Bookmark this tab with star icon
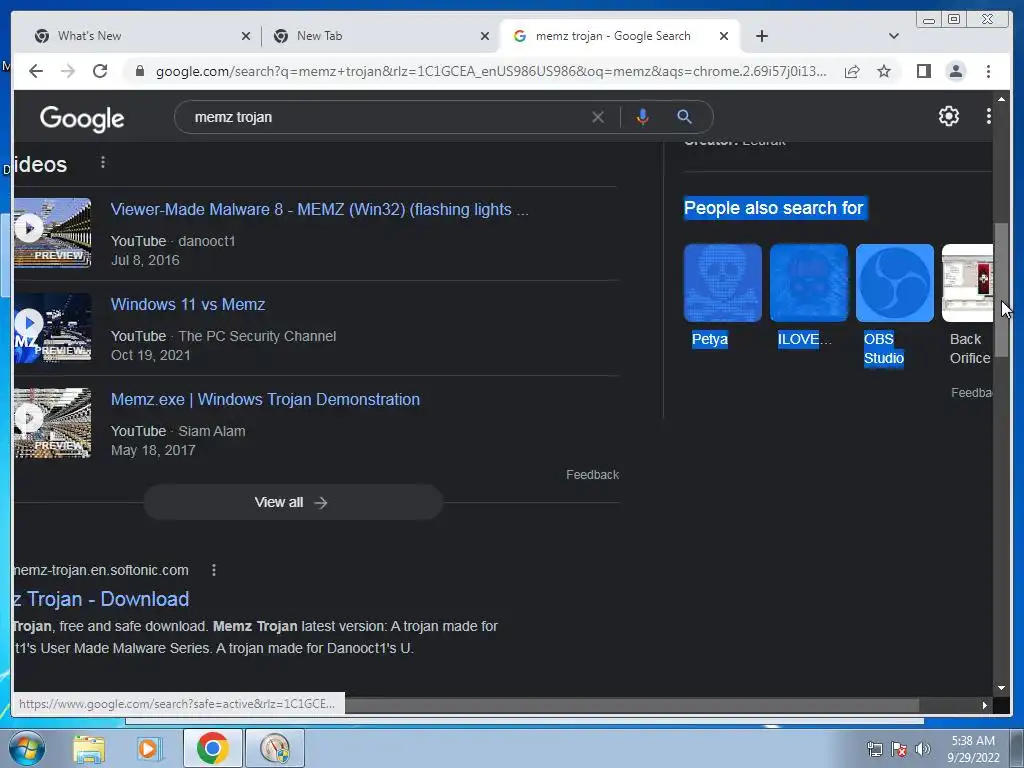1024x768 pixels. [x=884, y=71]
